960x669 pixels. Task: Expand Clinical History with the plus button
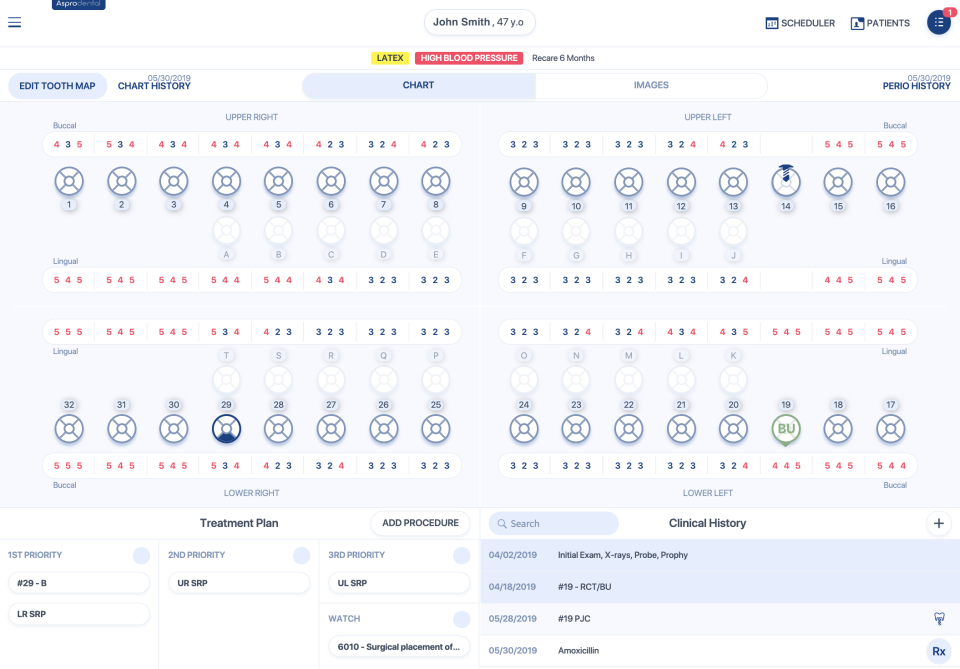tap(939, 522)
